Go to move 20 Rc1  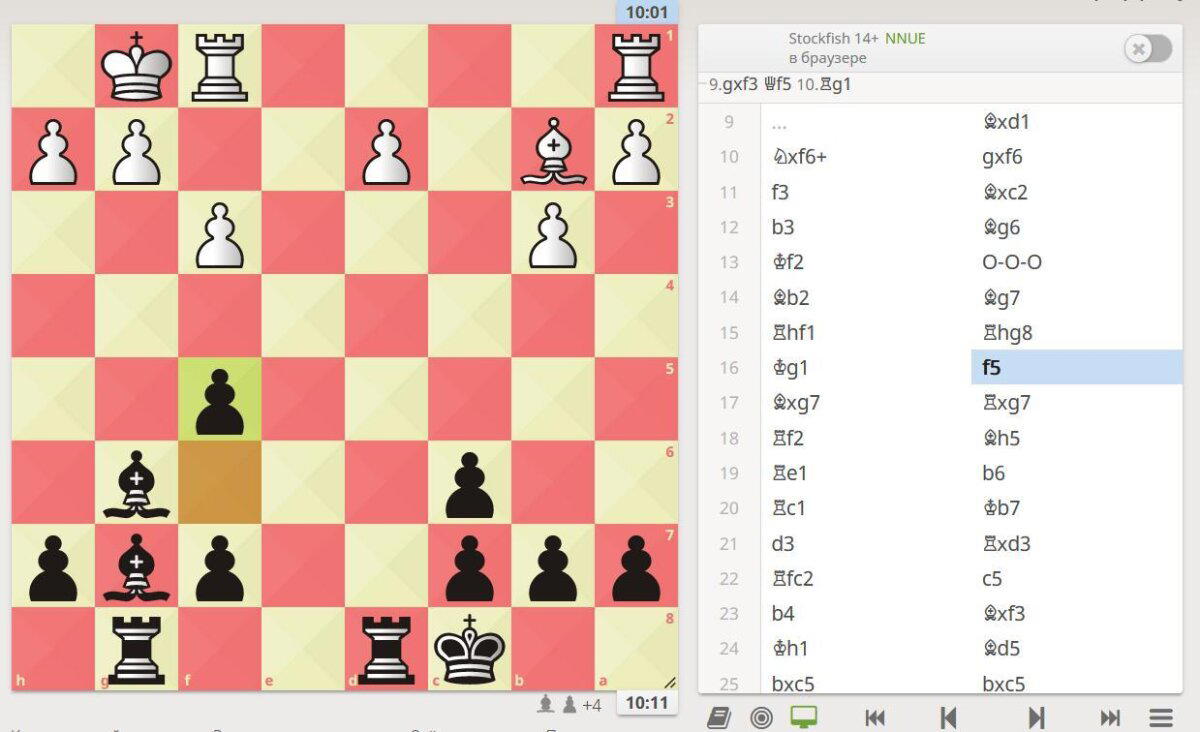pyautogui.click(x=865, y=508)
